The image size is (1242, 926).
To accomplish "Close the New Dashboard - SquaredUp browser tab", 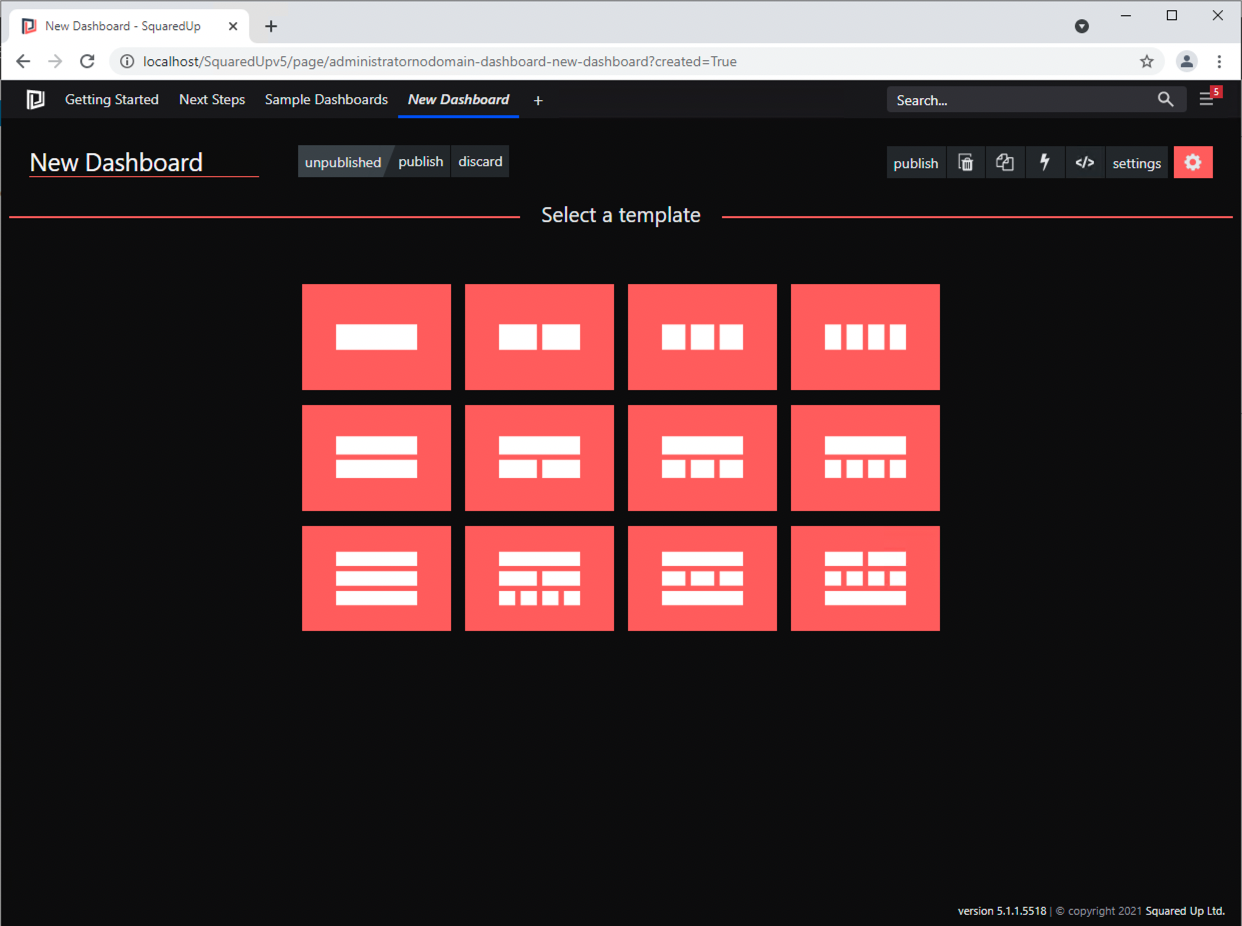I will 233,26.
